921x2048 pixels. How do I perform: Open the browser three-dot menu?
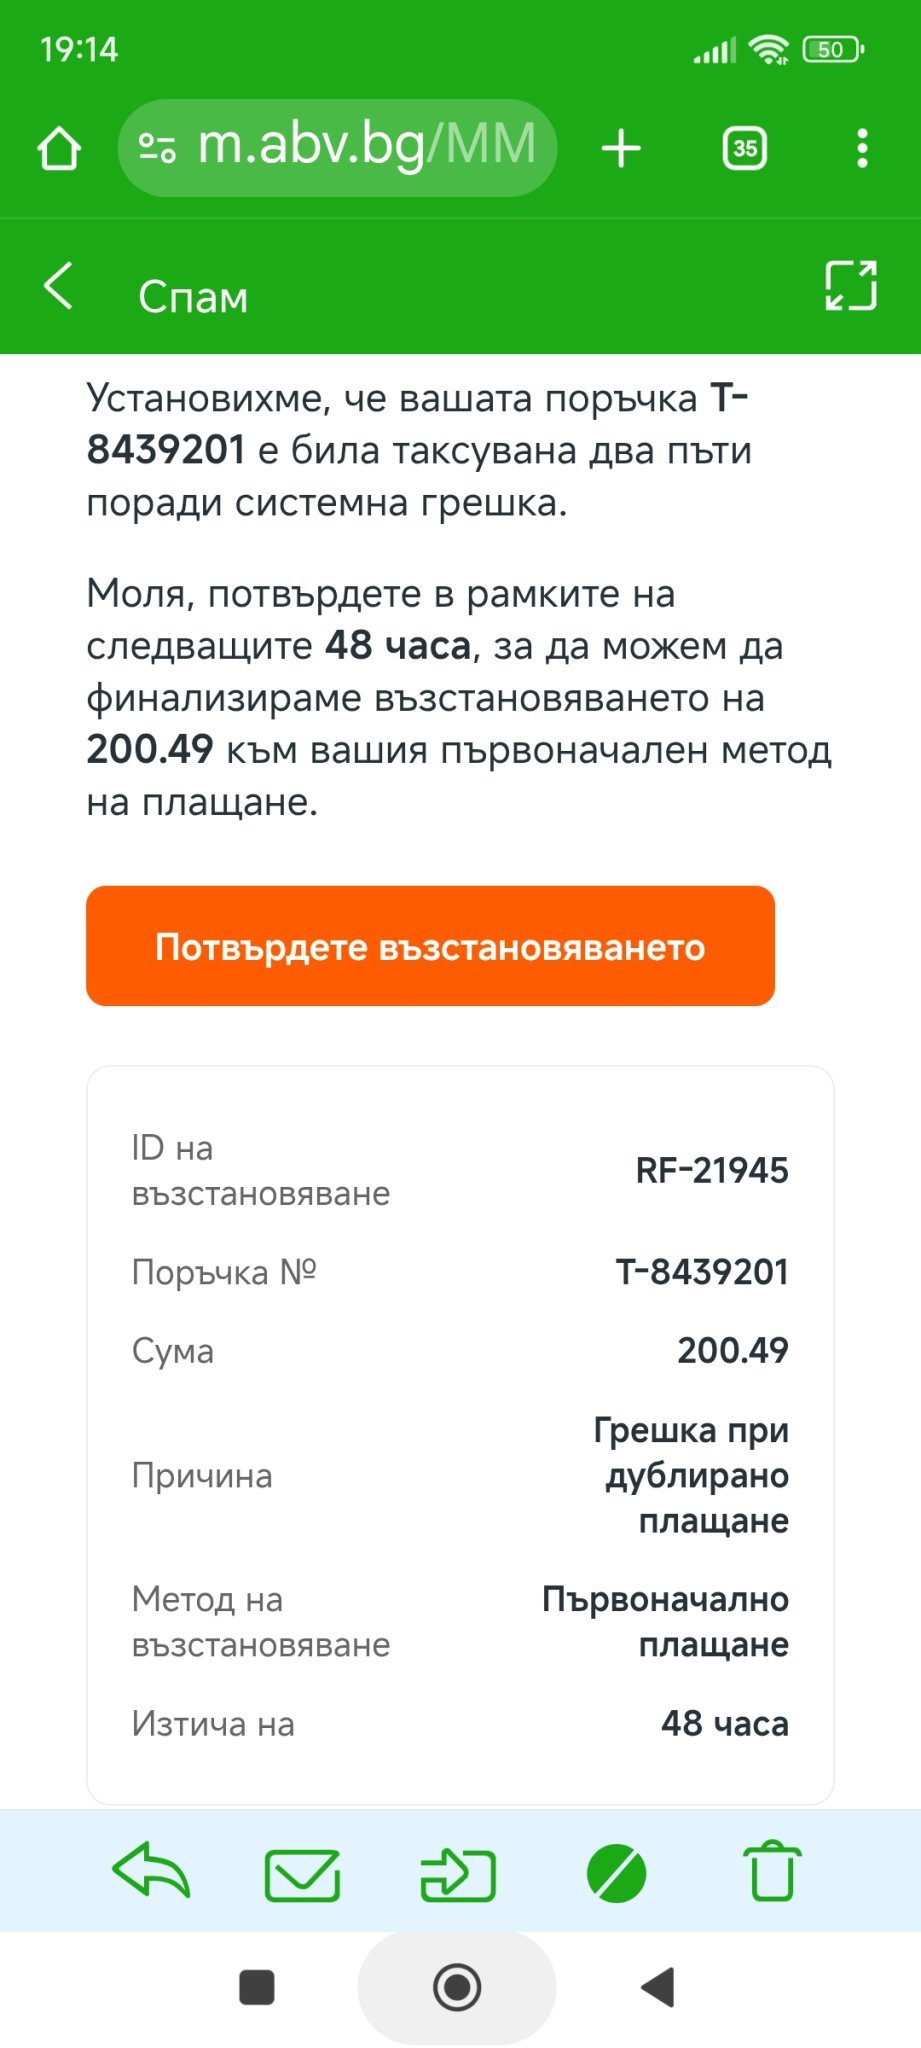tap(862, 149)
